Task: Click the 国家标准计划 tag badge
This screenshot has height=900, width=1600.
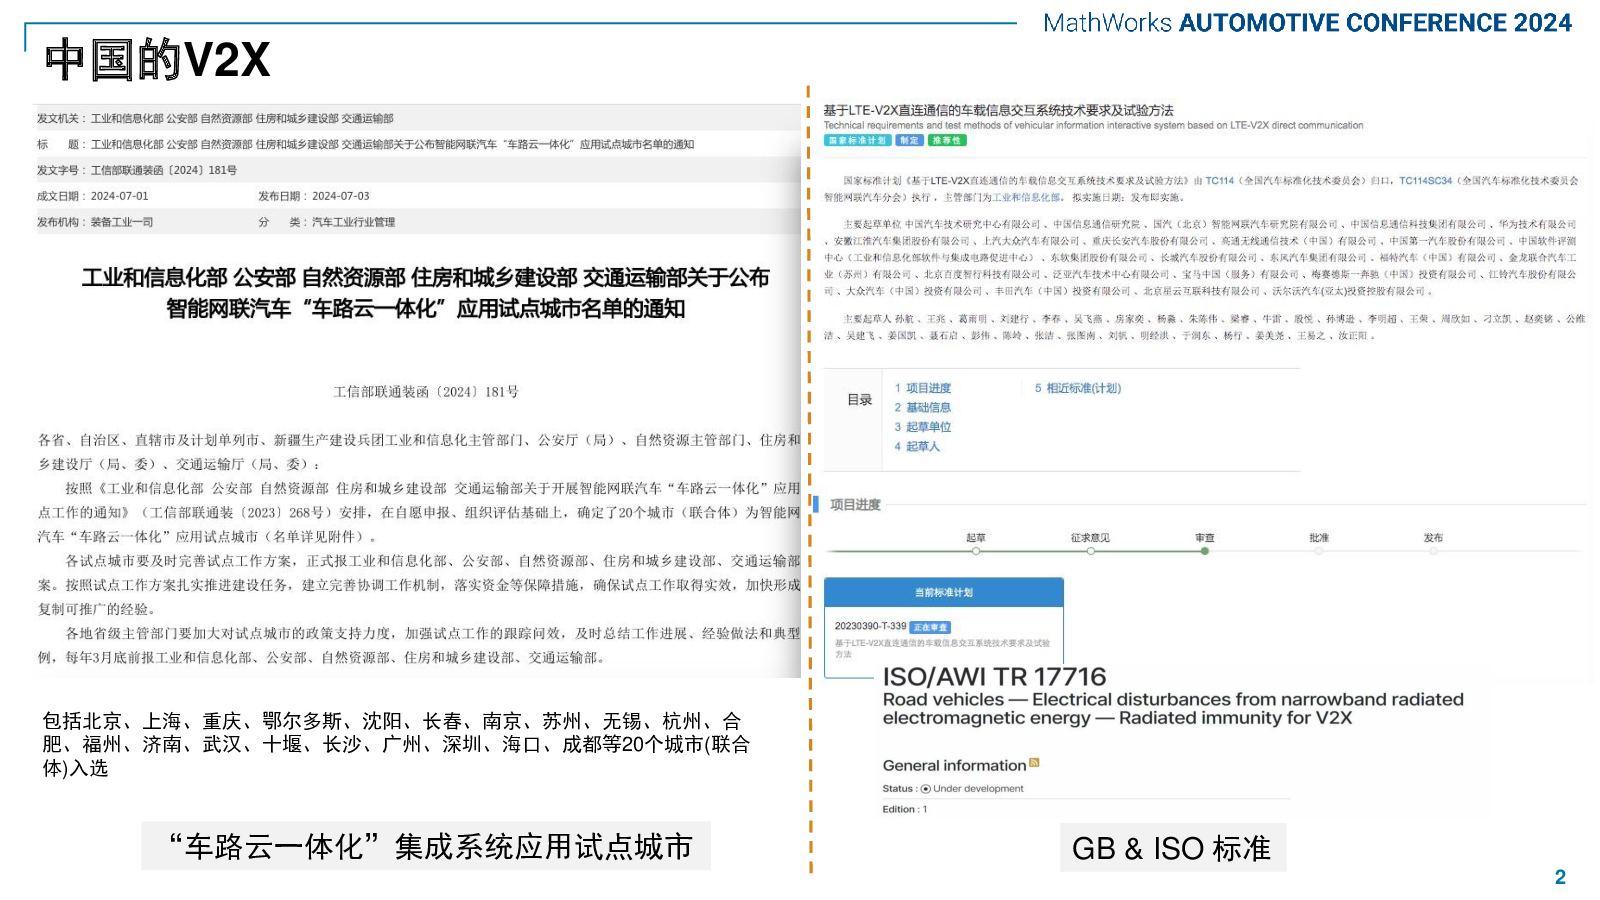Action: click(x=857, y=141)
